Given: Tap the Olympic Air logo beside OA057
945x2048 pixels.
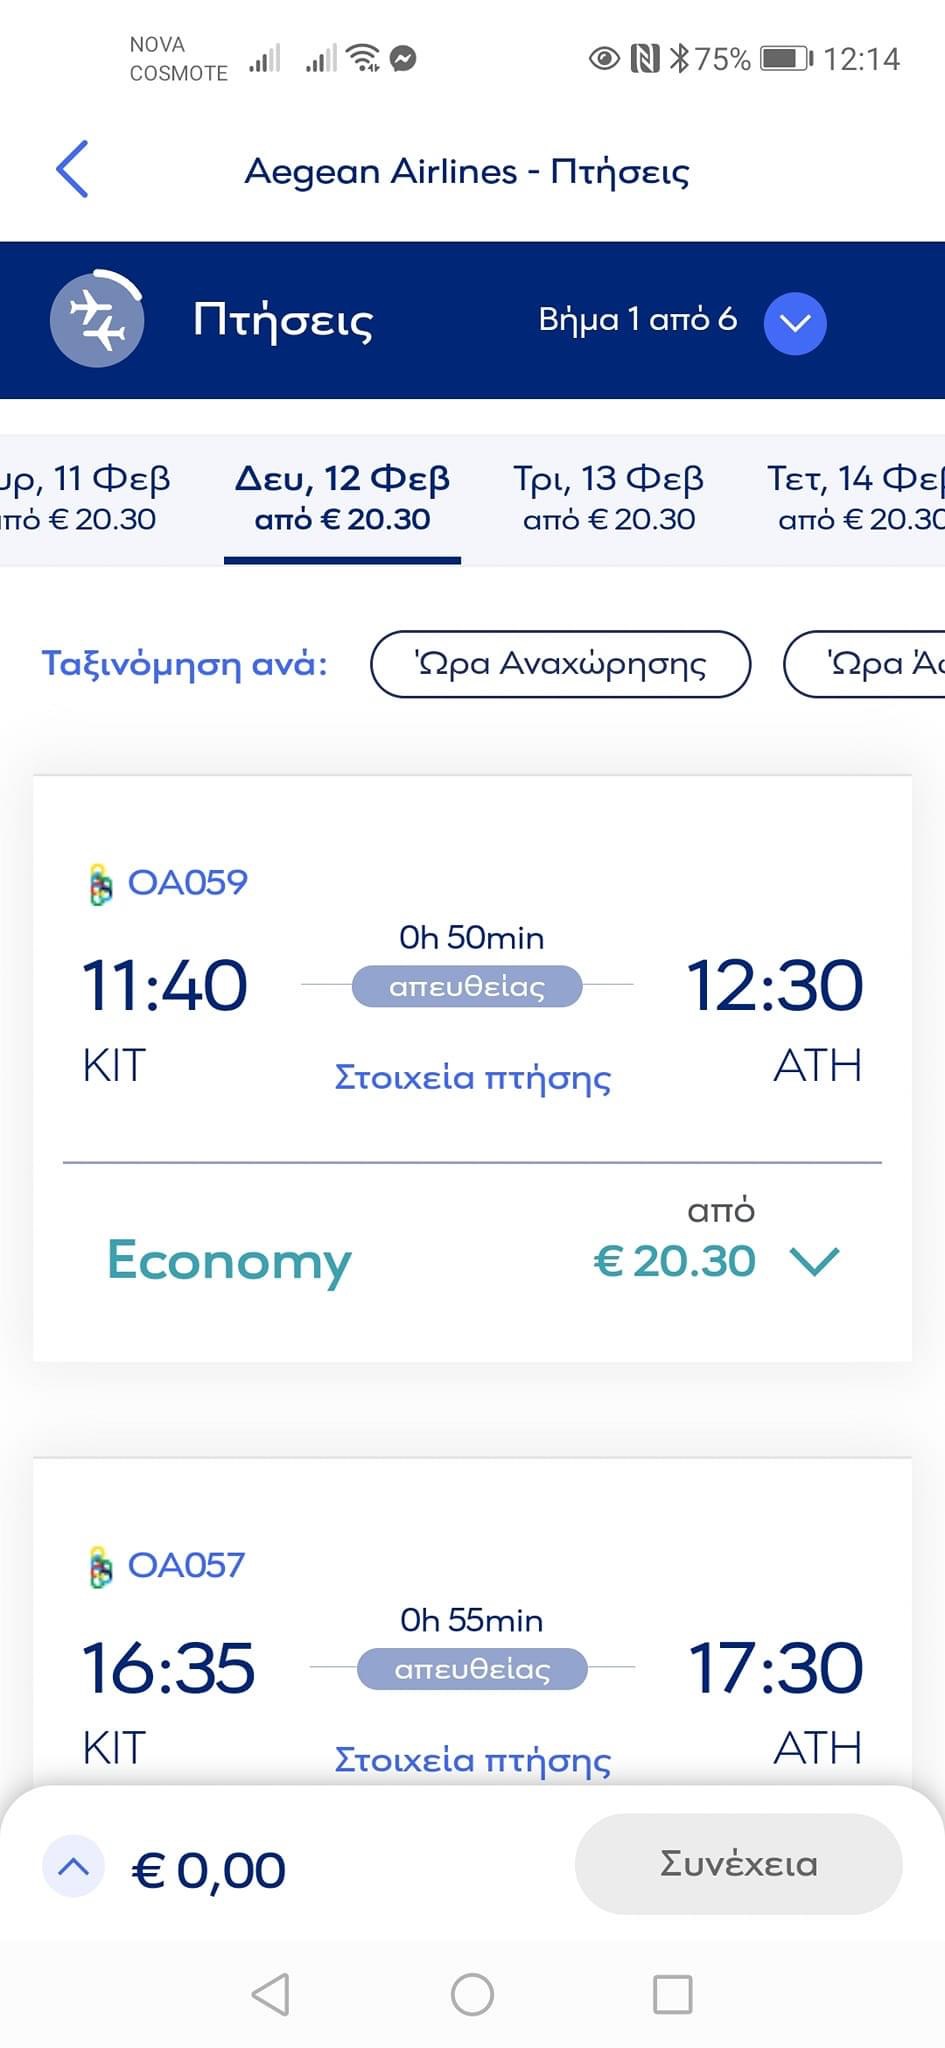Looking at the screenshot, I should tap(100, 1567).
